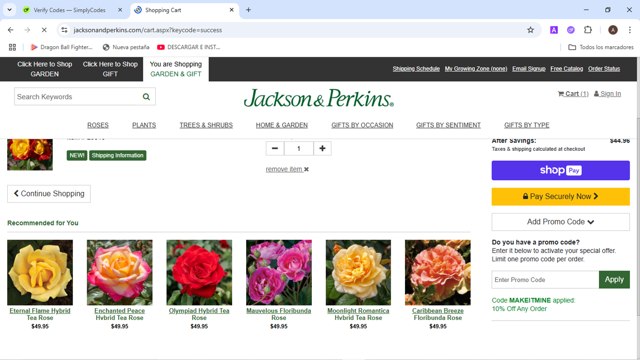Check out with Shop Pay
Viewport: 640px width, 360px height.
[560, 170]
